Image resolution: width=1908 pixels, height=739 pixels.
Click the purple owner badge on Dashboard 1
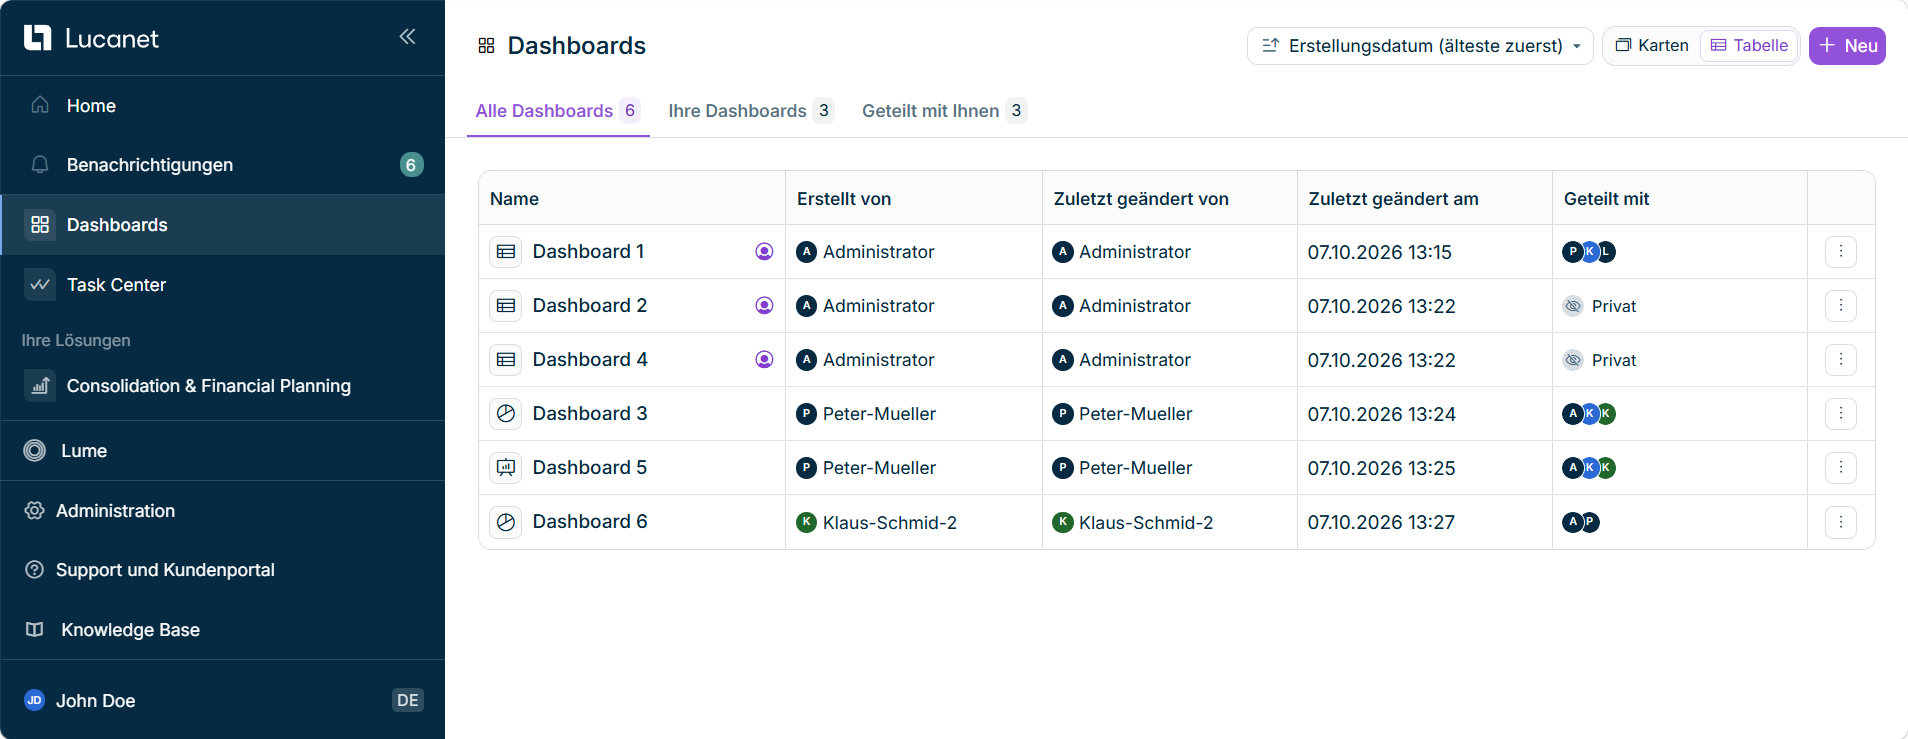coord(764,252)
